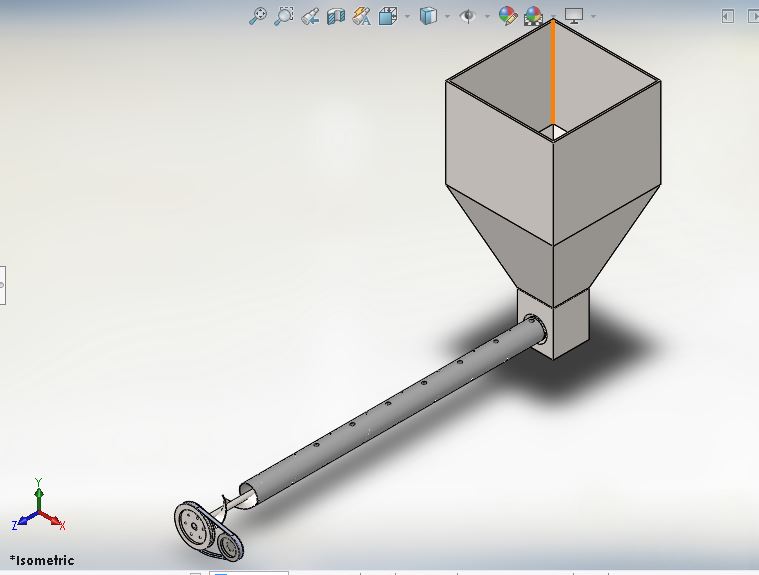The image size is (759, 575).
Task: Click the Apply Scene icon
Action: point(533,16)
